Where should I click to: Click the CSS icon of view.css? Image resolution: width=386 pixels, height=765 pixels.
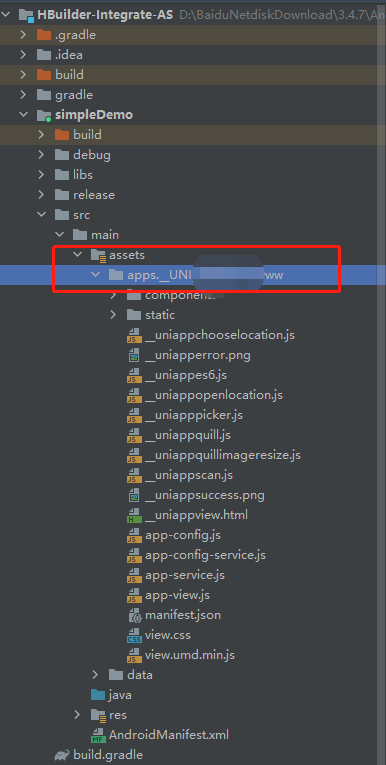pos(134,635)
